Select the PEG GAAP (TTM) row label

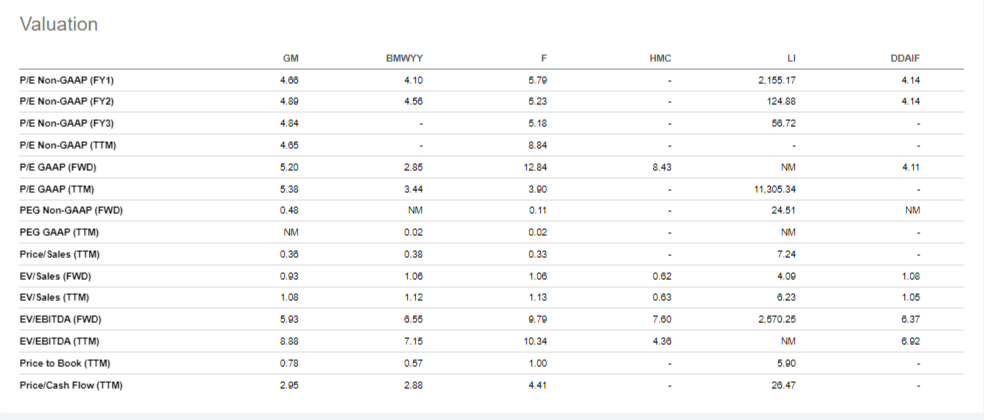pyautogui.click(x=59, y=232)
